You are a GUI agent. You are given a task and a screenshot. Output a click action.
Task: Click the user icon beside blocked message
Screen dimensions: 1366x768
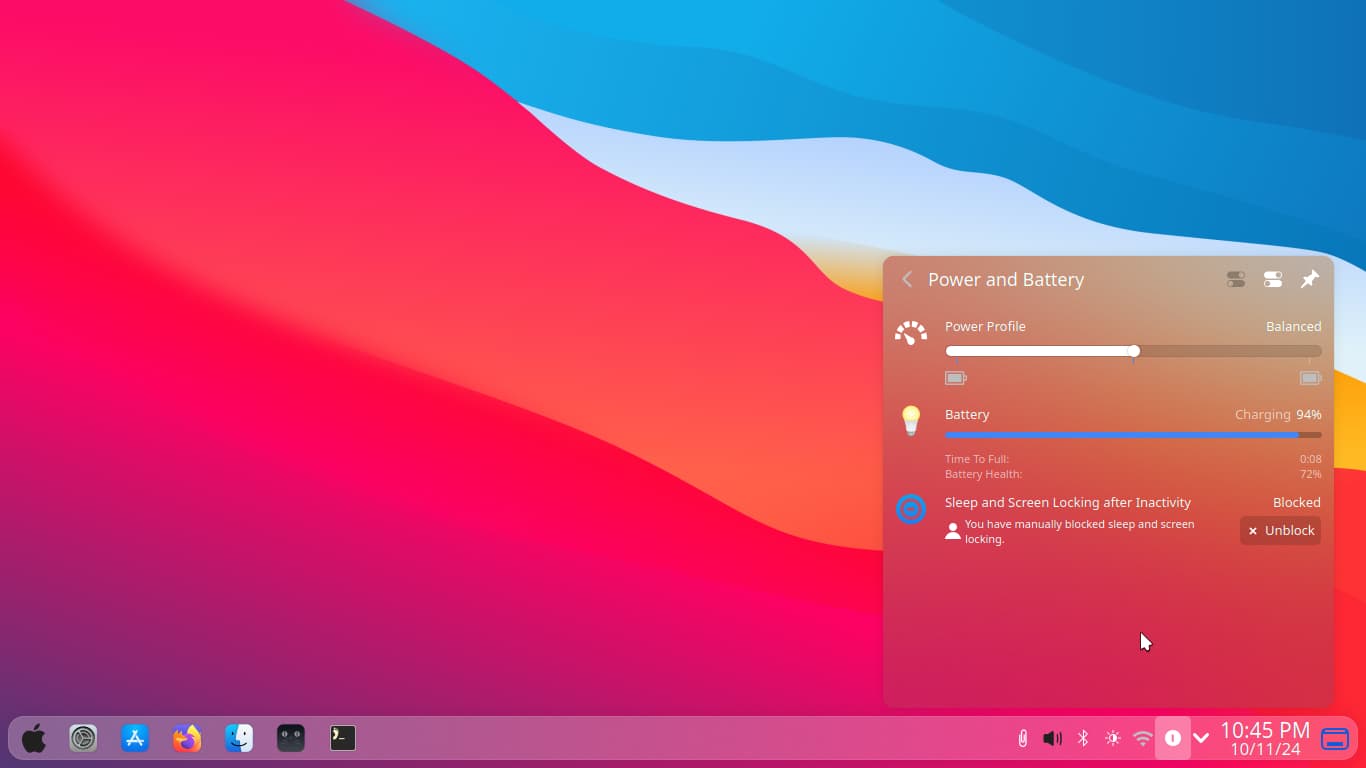coord(953,532)
